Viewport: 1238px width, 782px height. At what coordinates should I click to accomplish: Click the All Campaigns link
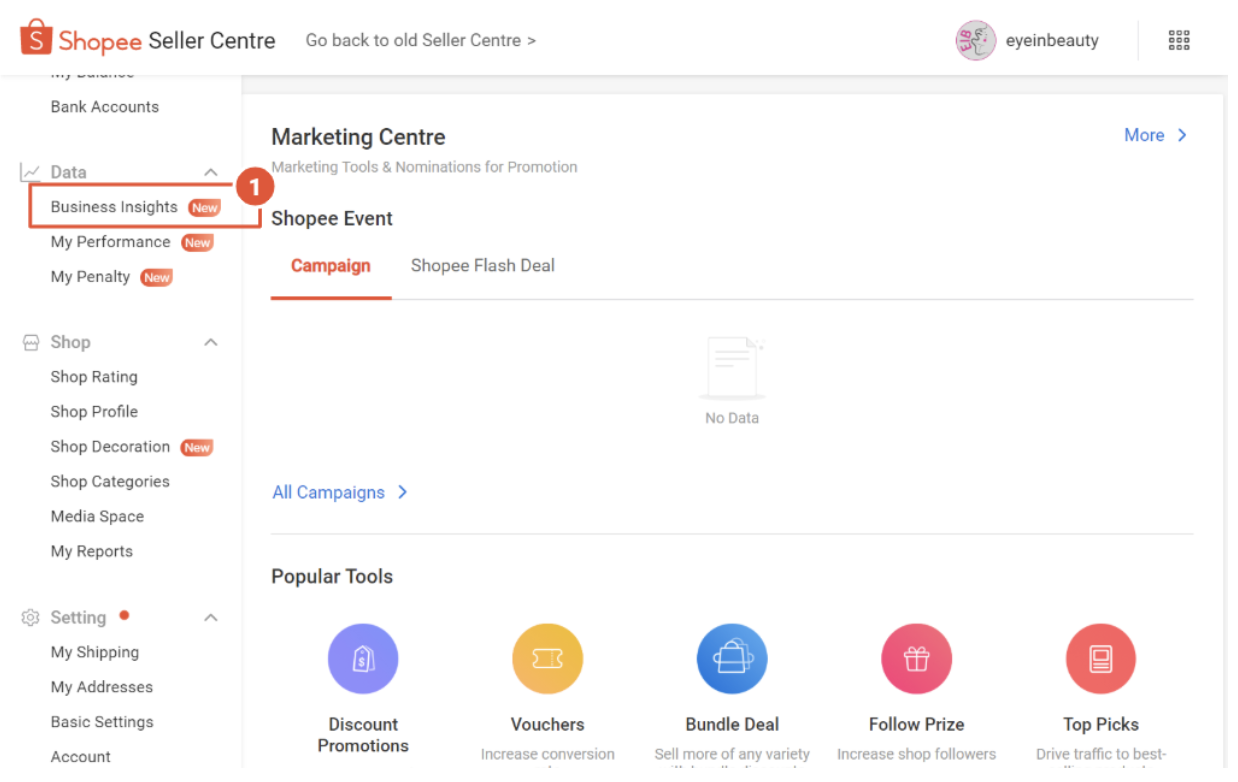(x=329, y=492)
